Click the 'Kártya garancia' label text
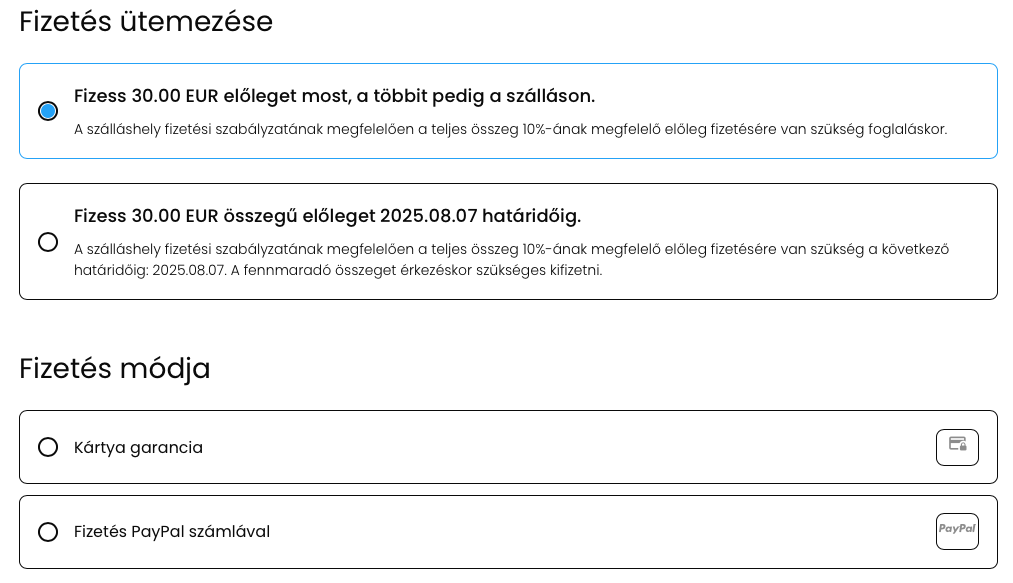 tap(138, 447)
